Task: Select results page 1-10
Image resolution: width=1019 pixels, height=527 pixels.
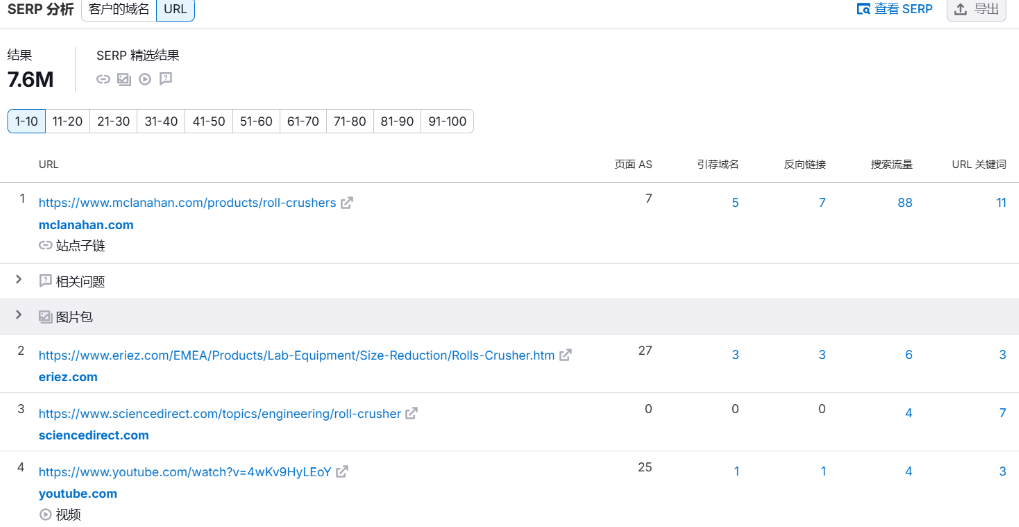Action: (x=27, y=122)
